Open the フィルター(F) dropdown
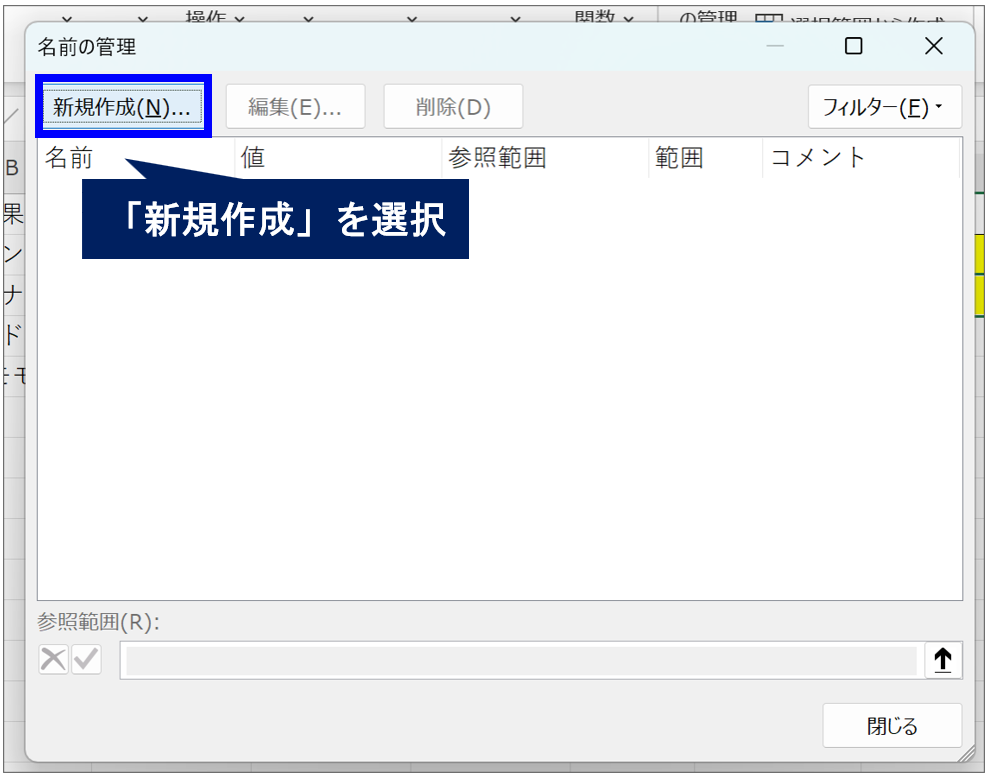The width and height of the screenshot is (987, 775). 884,107
